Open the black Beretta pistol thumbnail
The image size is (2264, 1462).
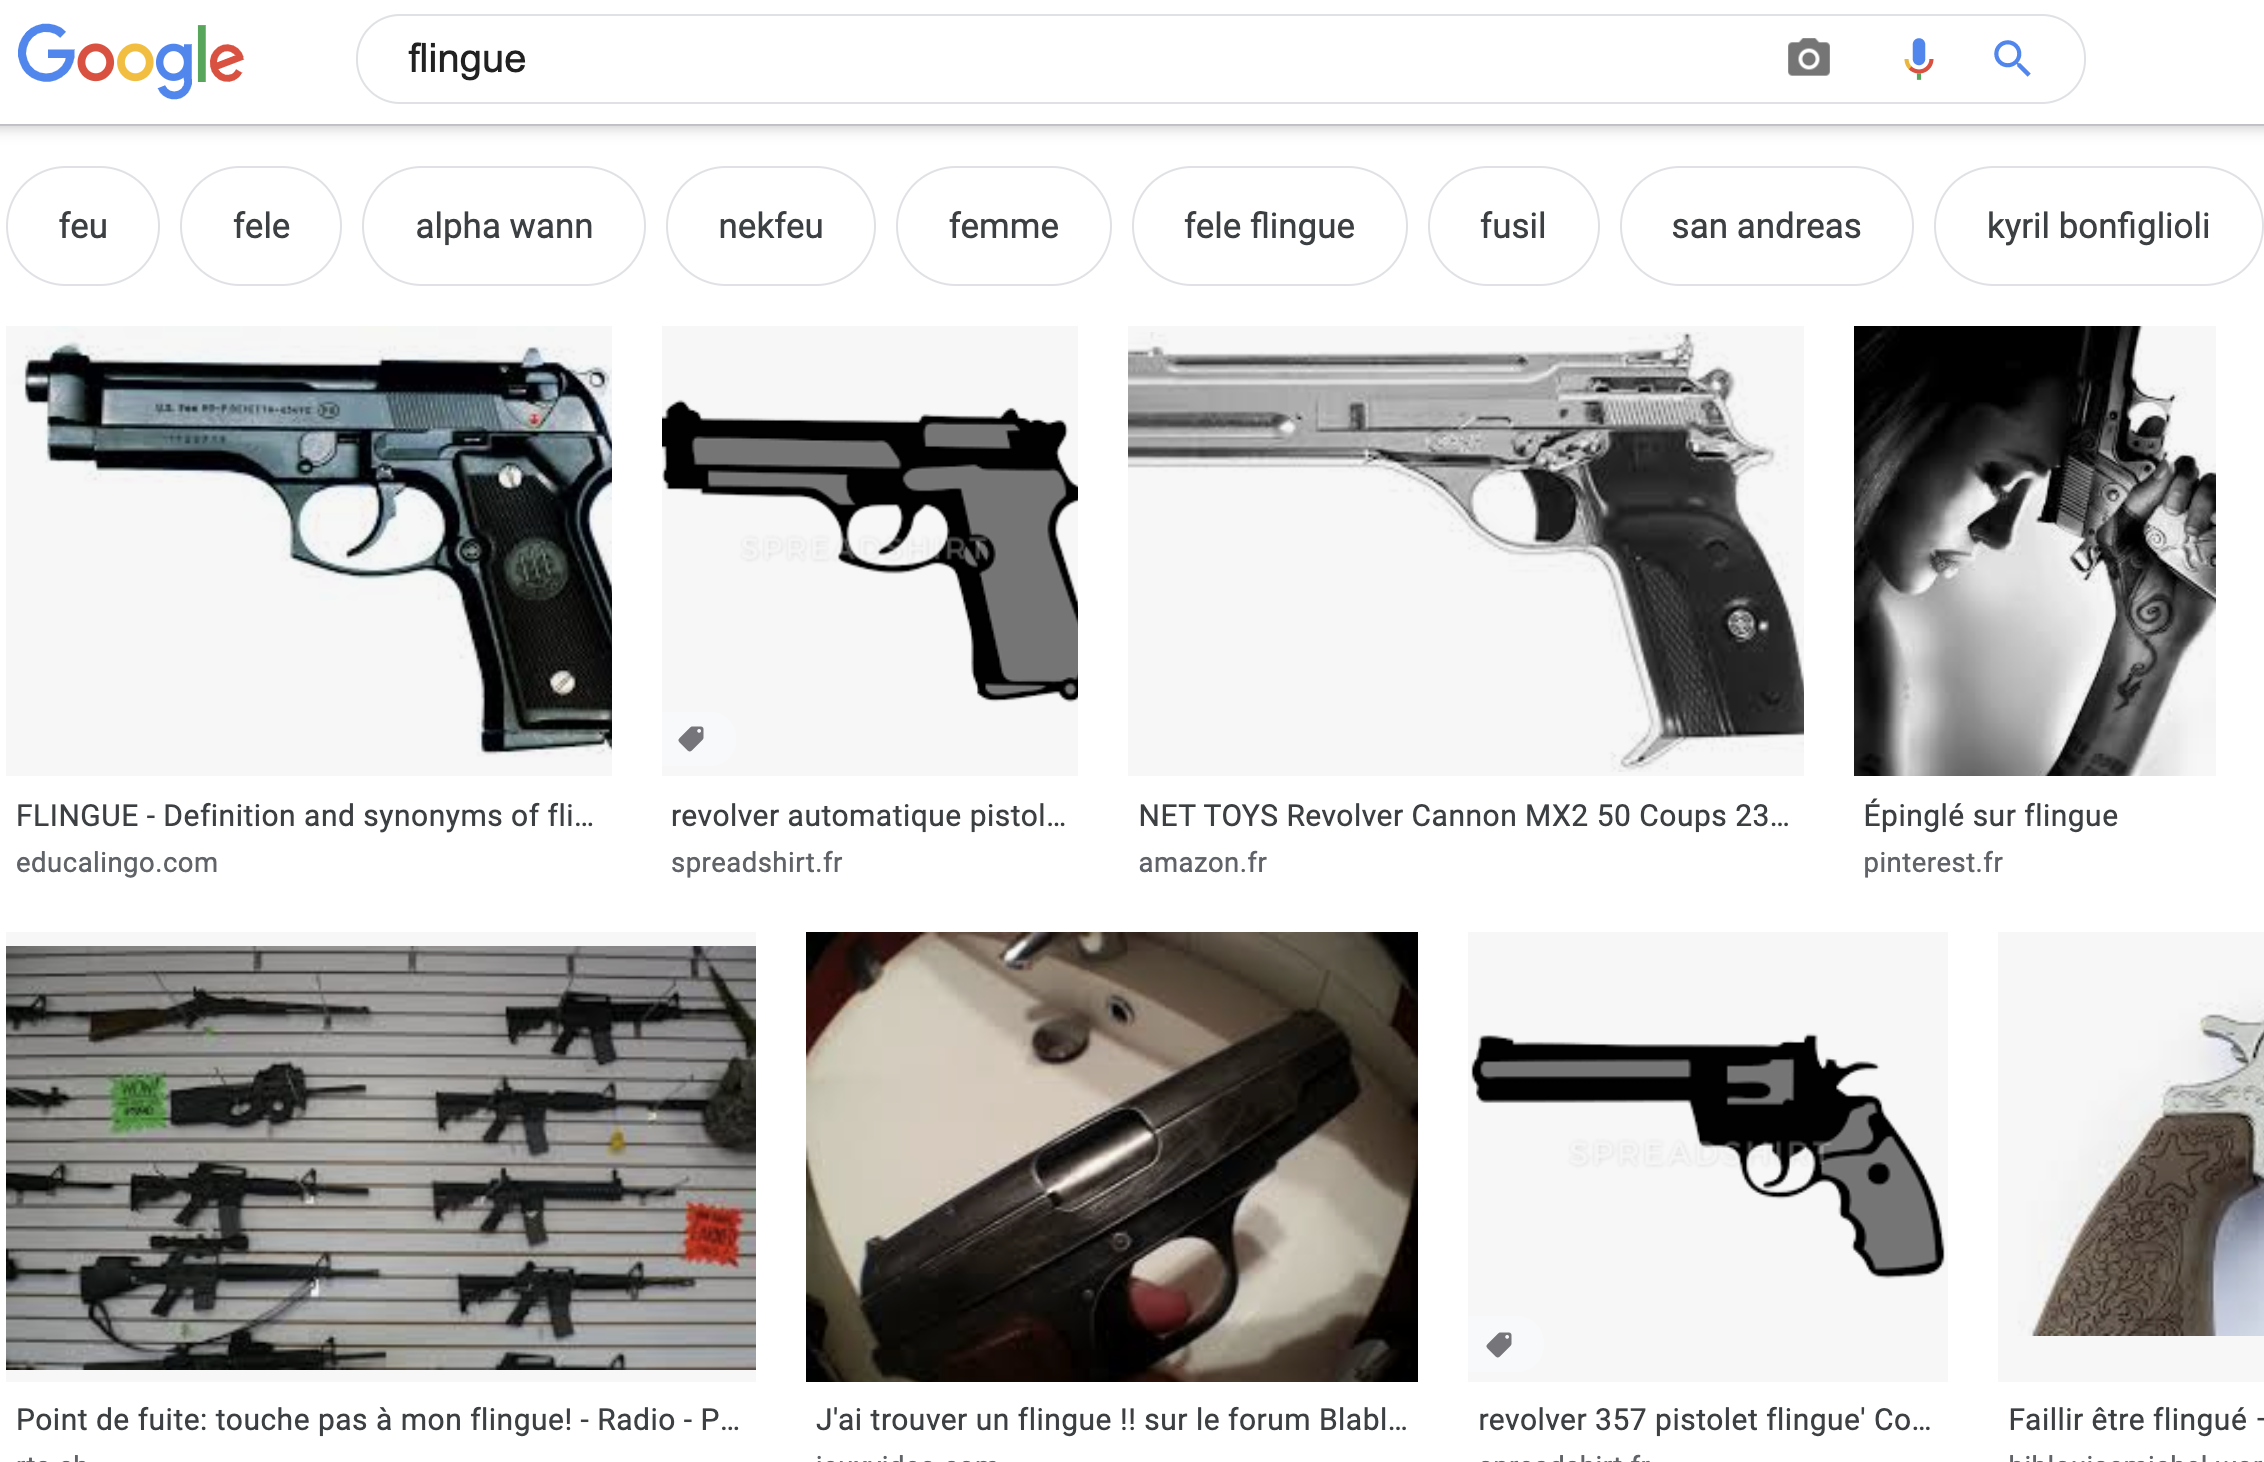(x=309, y=551)
